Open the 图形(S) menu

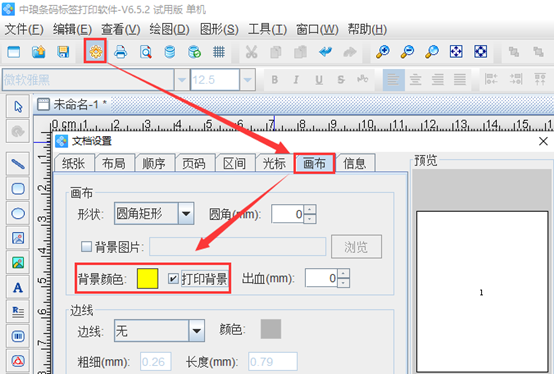point(219,29)
